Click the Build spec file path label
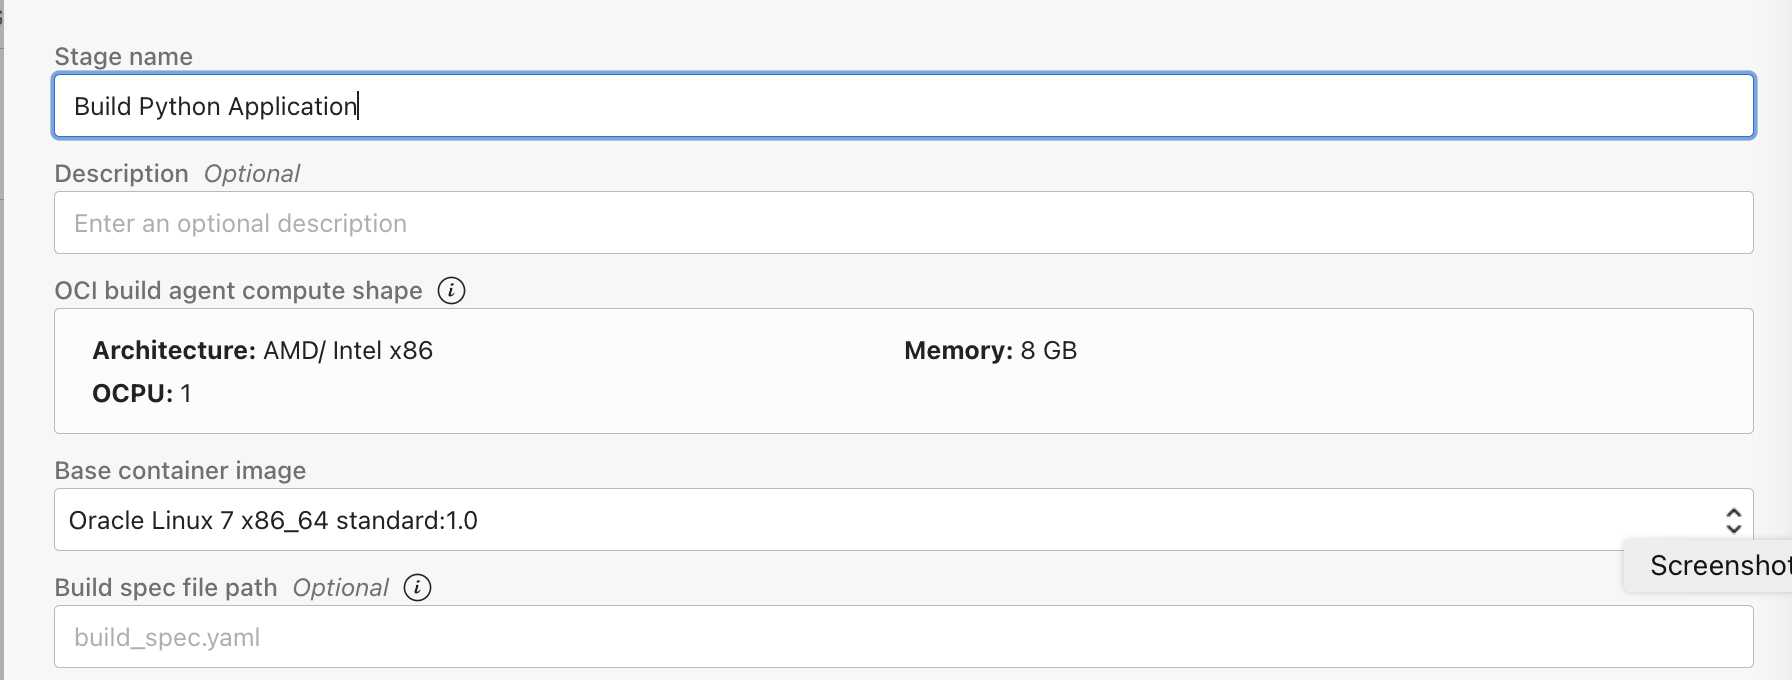1792x680 pixels. (165, 588)
